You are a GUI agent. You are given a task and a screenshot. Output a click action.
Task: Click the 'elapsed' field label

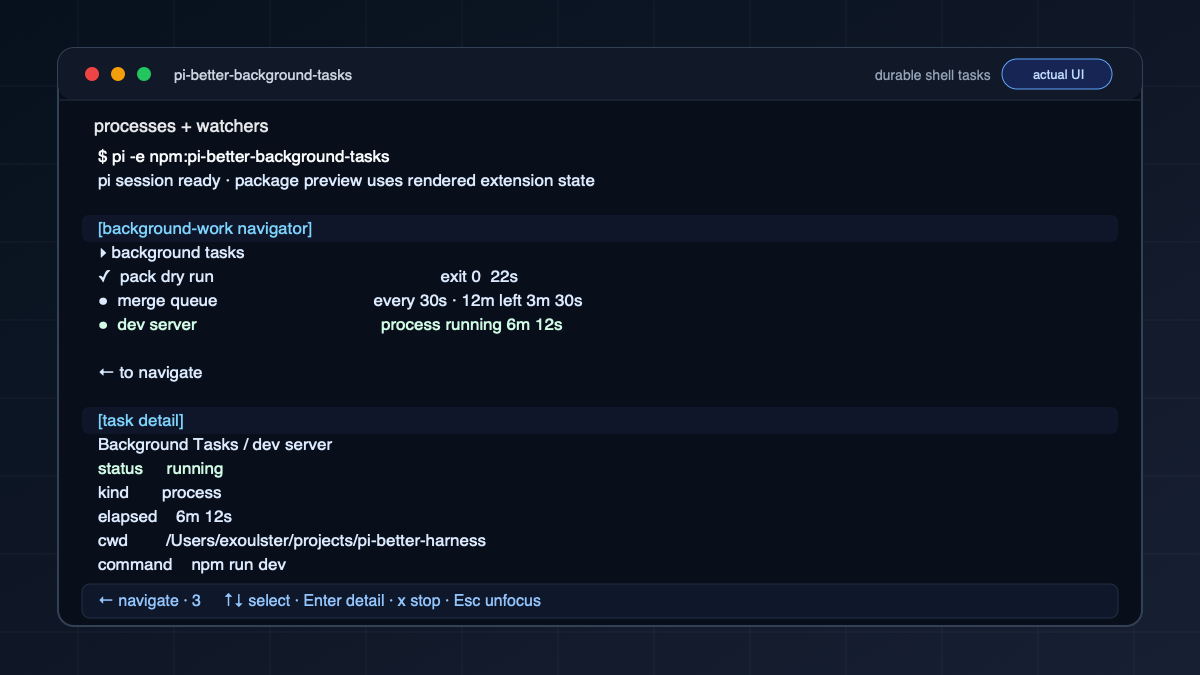pos(127,517)
